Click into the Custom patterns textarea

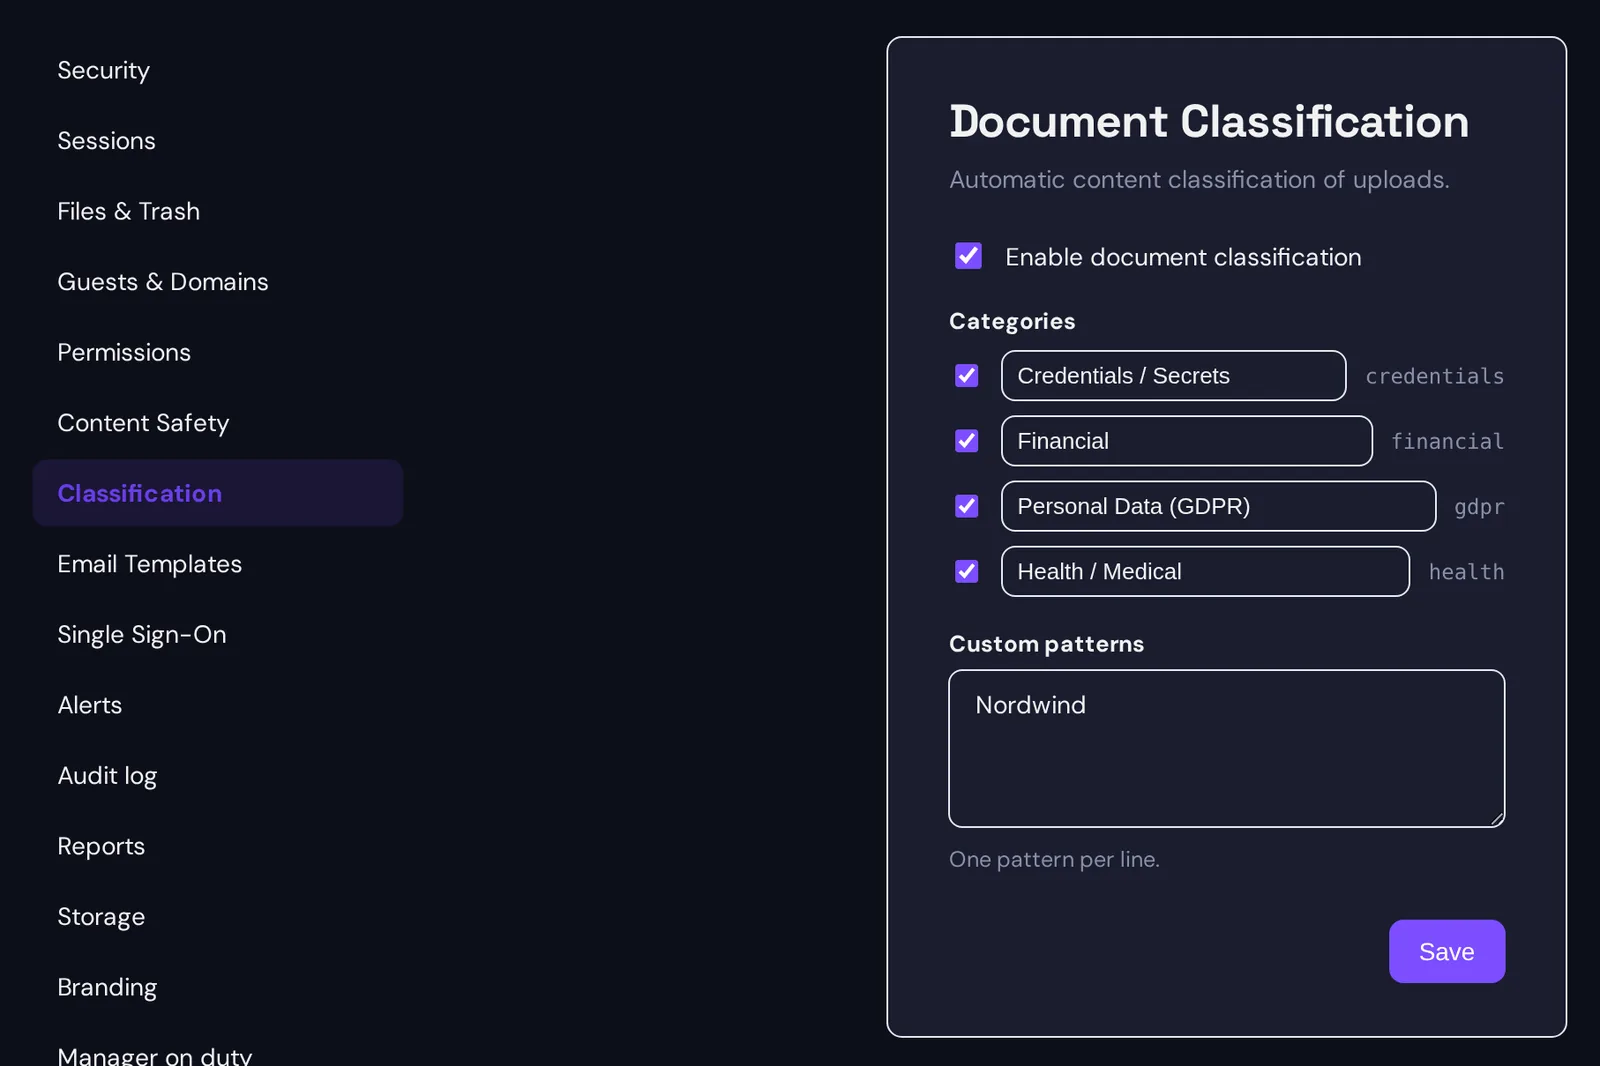pyautogui.click(x=1226, y=748)
